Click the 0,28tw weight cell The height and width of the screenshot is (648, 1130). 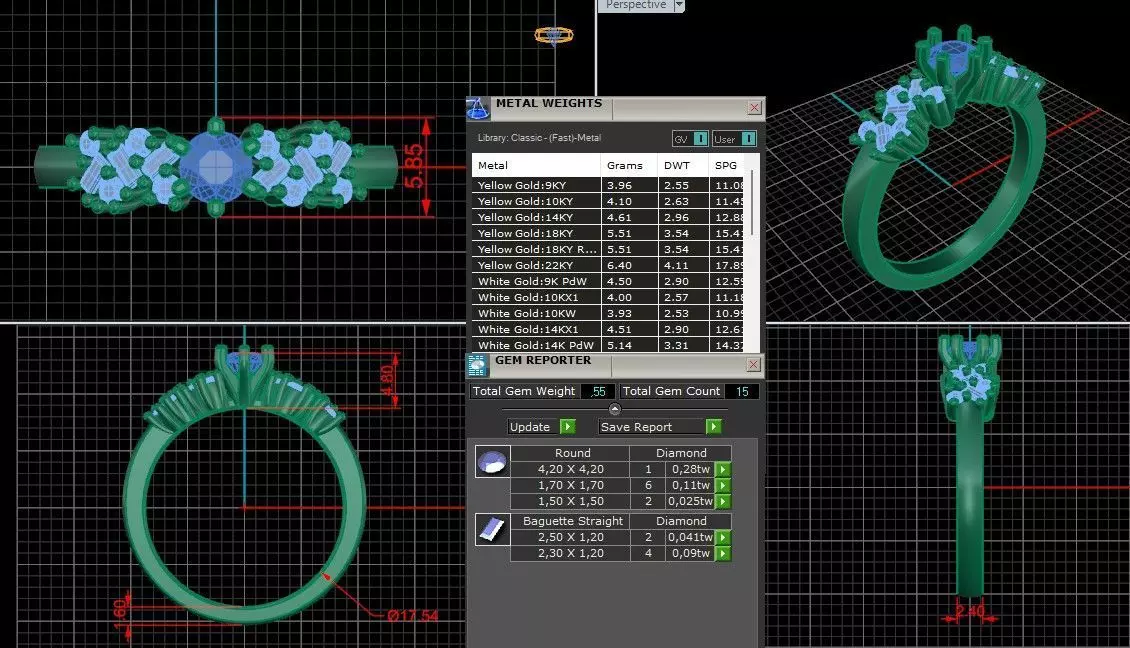pos(690,469)
